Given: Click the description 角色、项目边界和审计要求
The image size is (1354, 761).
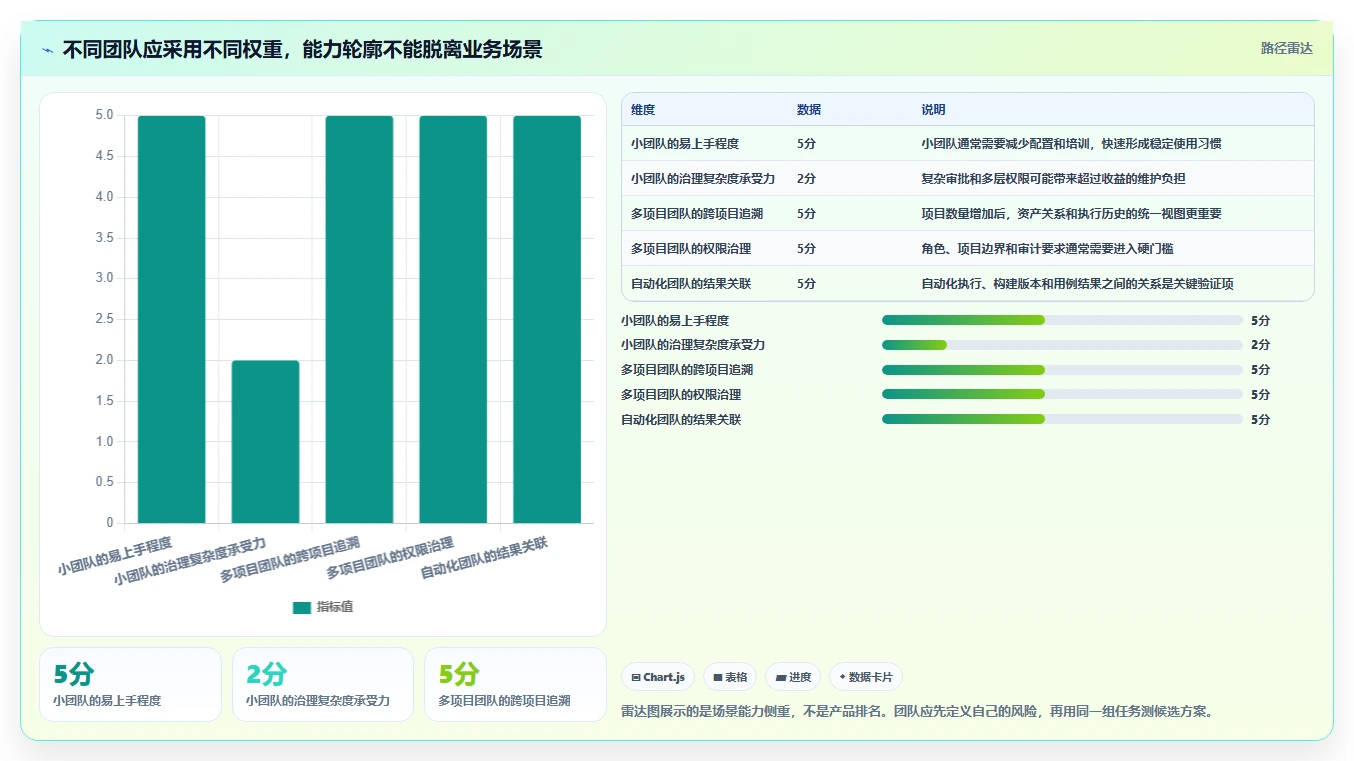Looking at the screenshot, I should 1047,249.
